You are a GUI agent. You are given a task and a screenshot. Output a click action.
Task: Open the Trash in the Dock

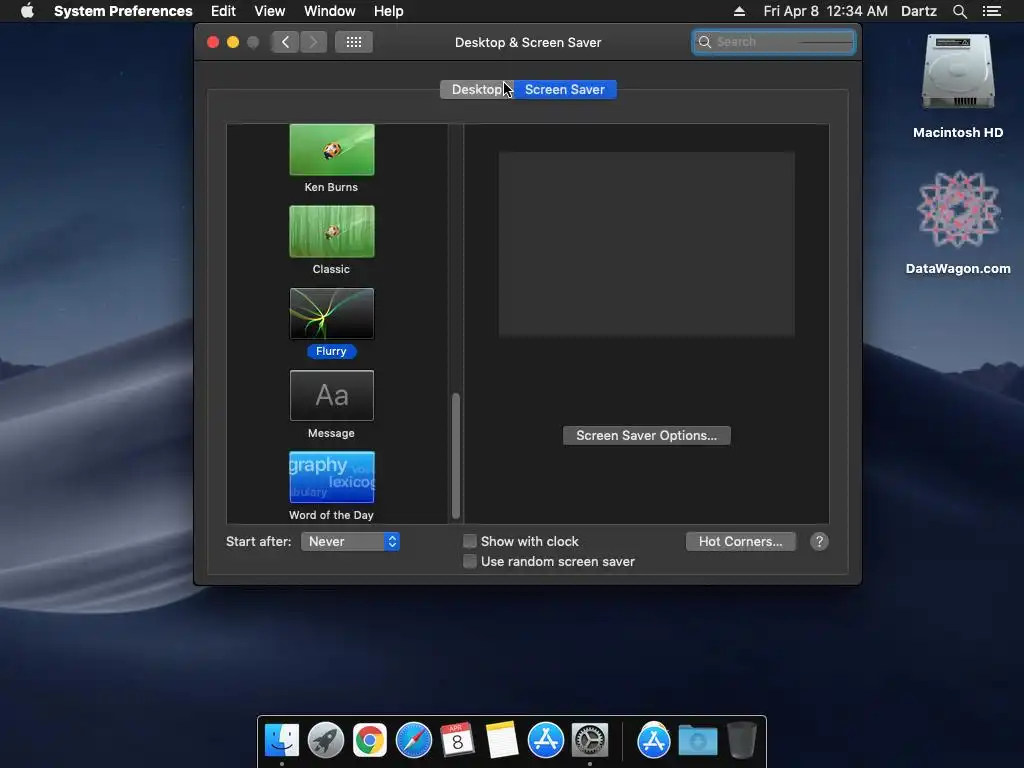742,740
